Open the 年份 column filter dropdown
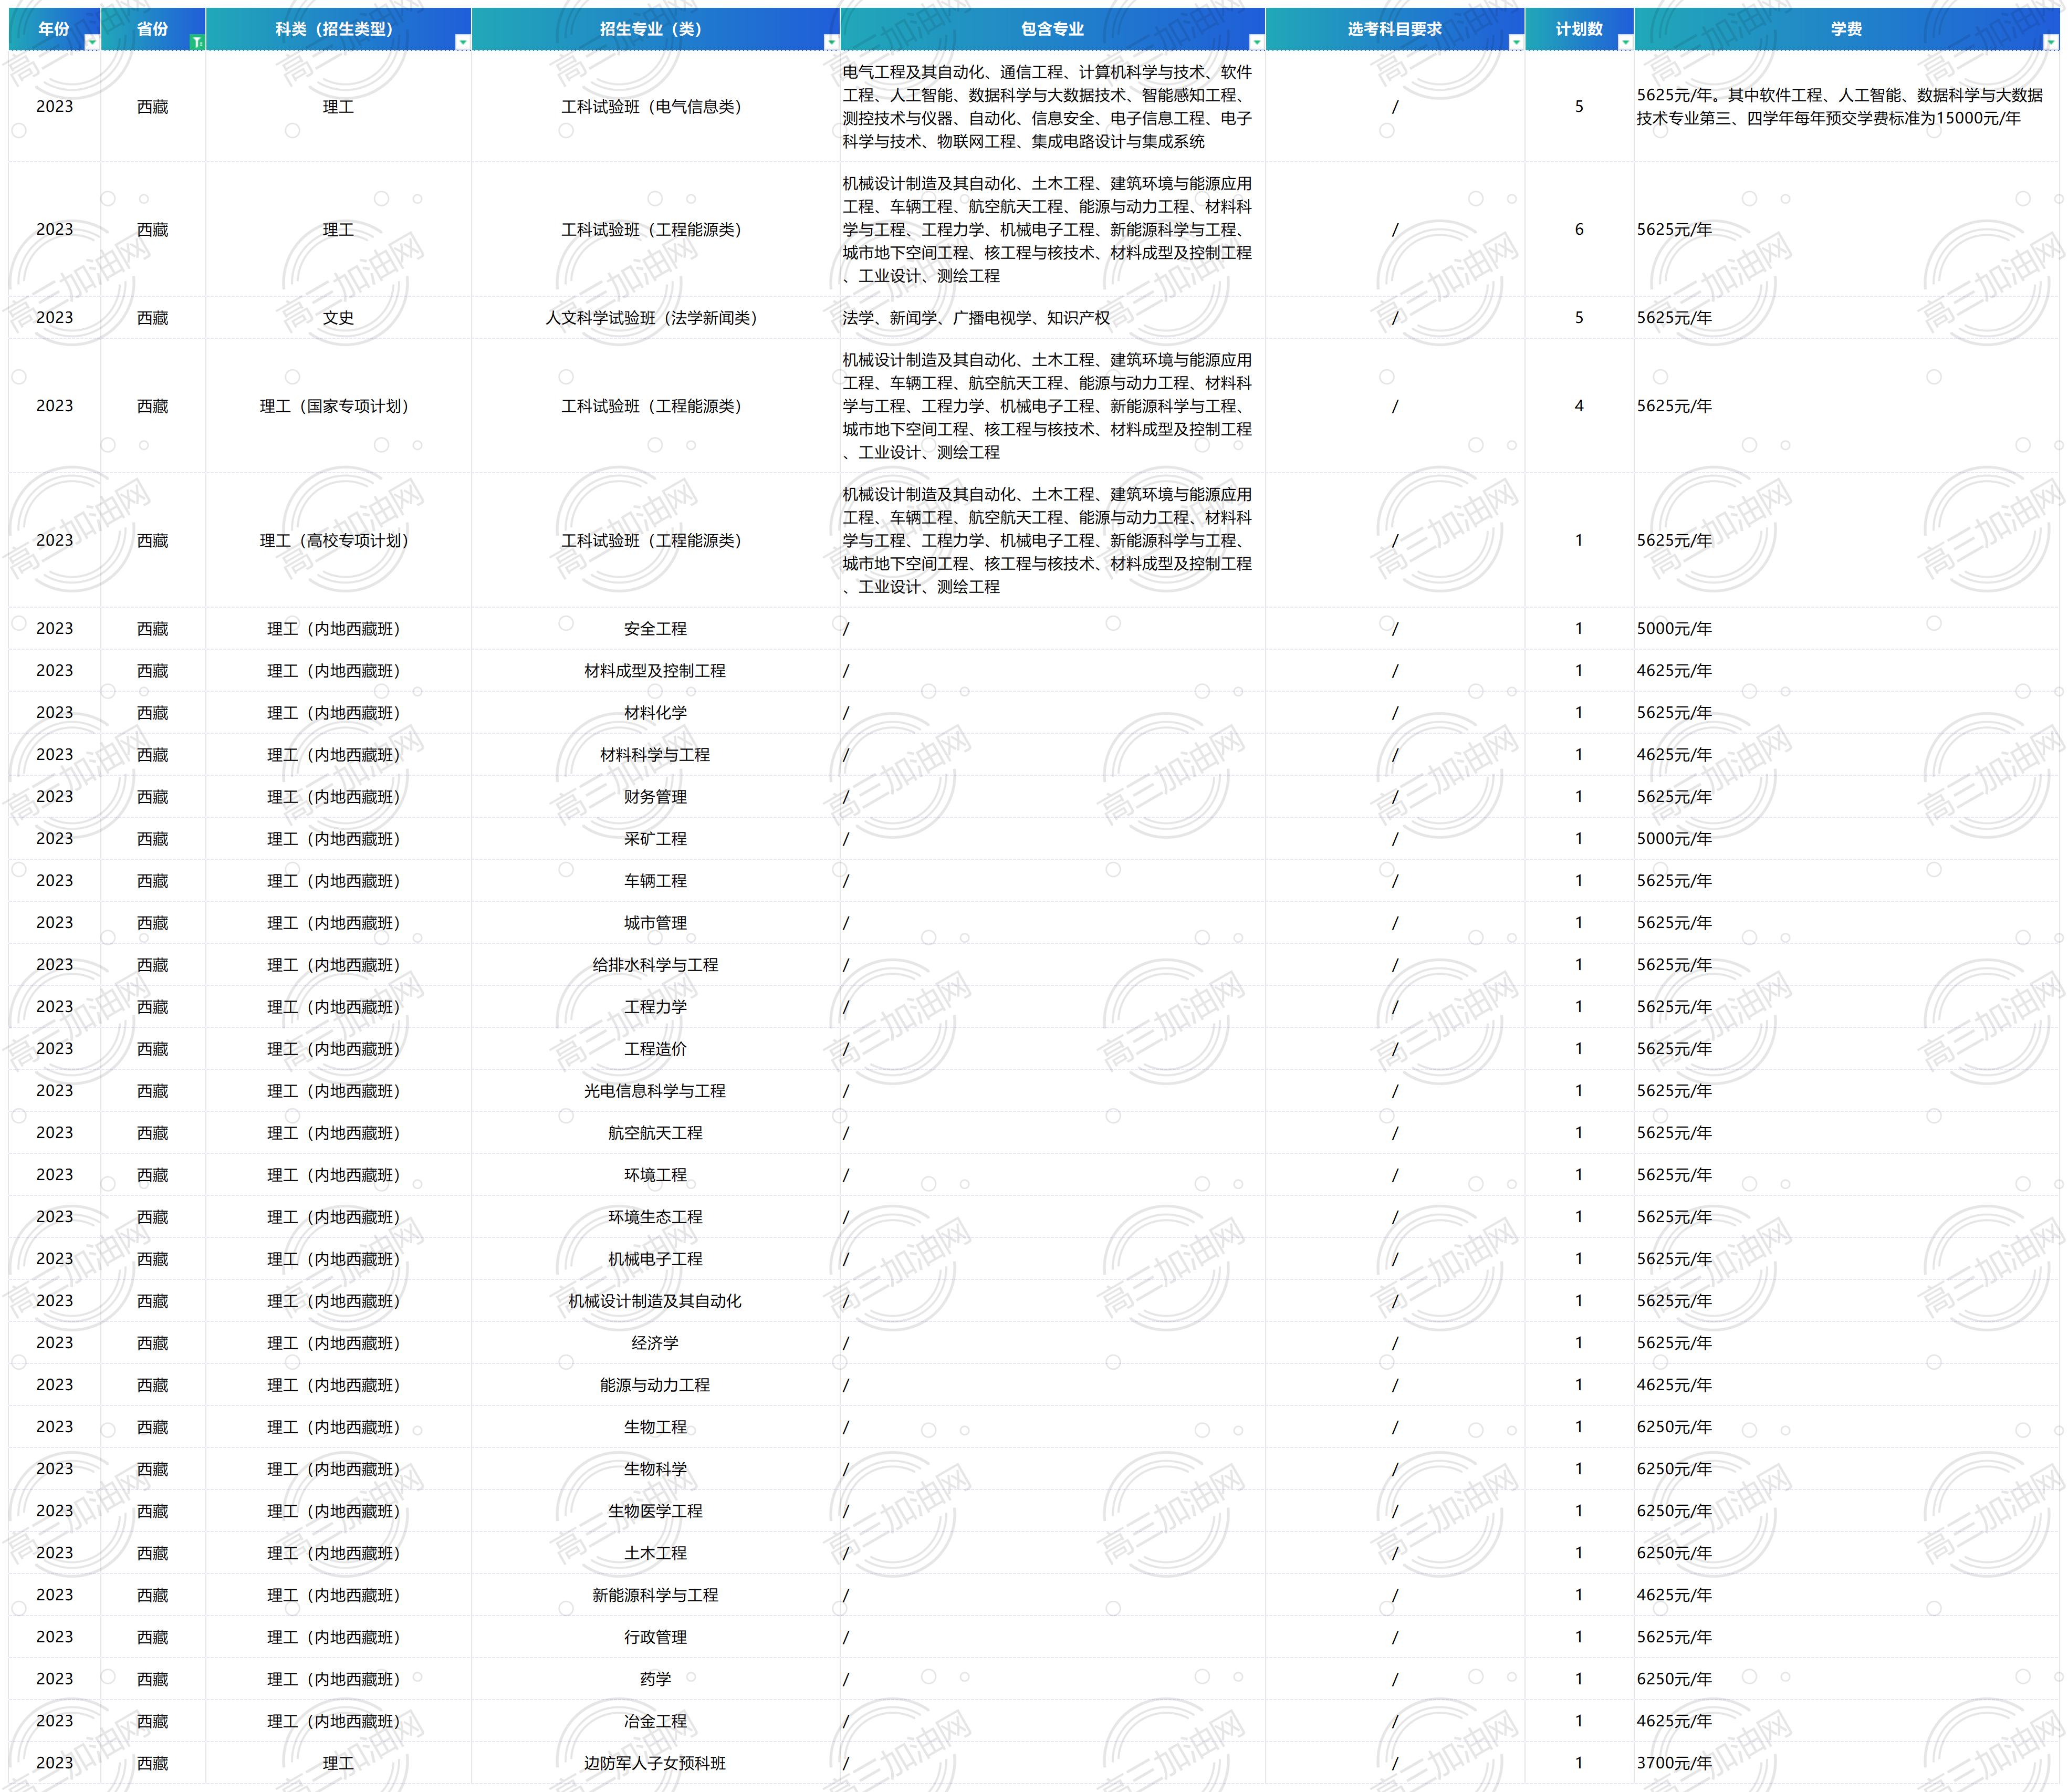This screenshot has height=1792, width=2068. pyautogui.click(x=92, y=42)
